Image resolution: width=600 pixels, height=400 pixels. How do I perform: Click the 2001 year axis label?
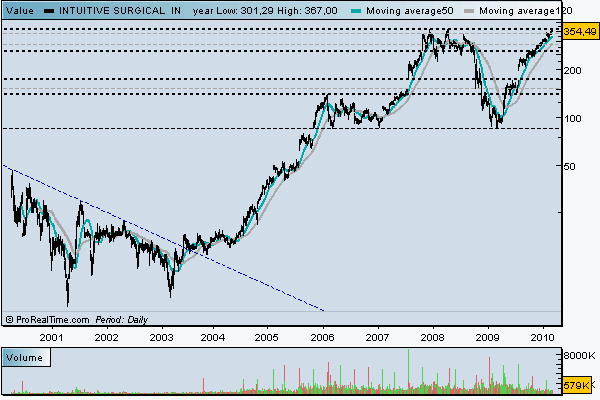tap(51, 337)
